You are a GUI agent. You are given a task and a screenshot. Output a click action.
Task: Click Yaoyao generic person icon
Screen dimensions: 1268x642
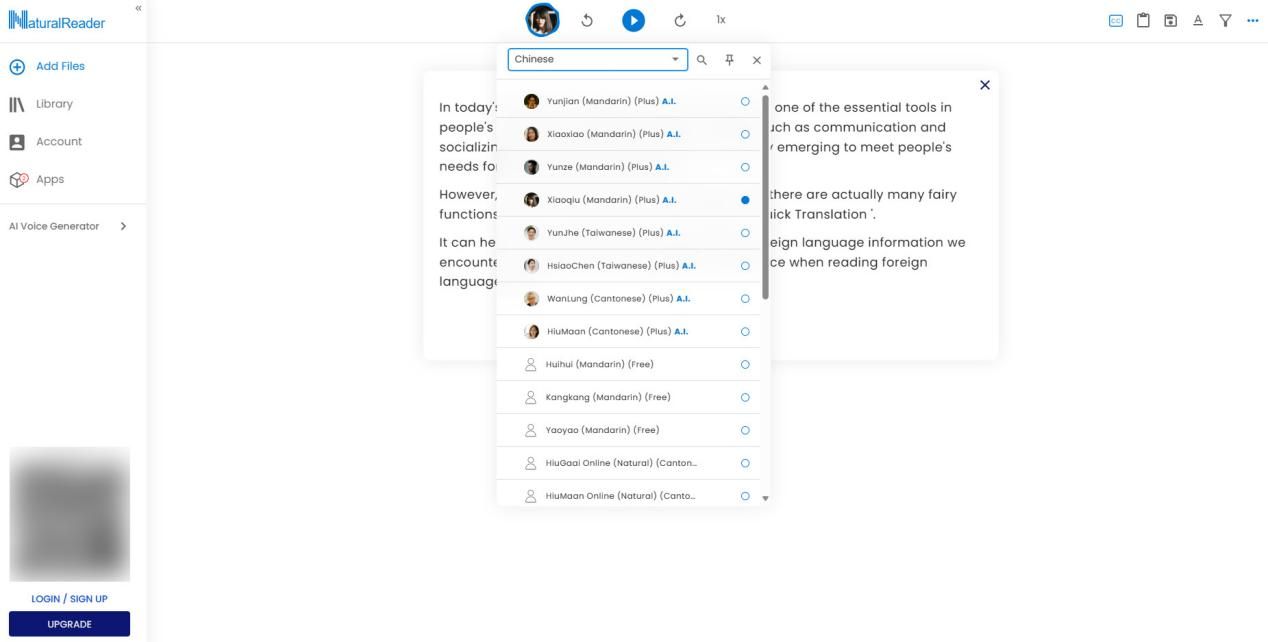[x=531, y=431]
